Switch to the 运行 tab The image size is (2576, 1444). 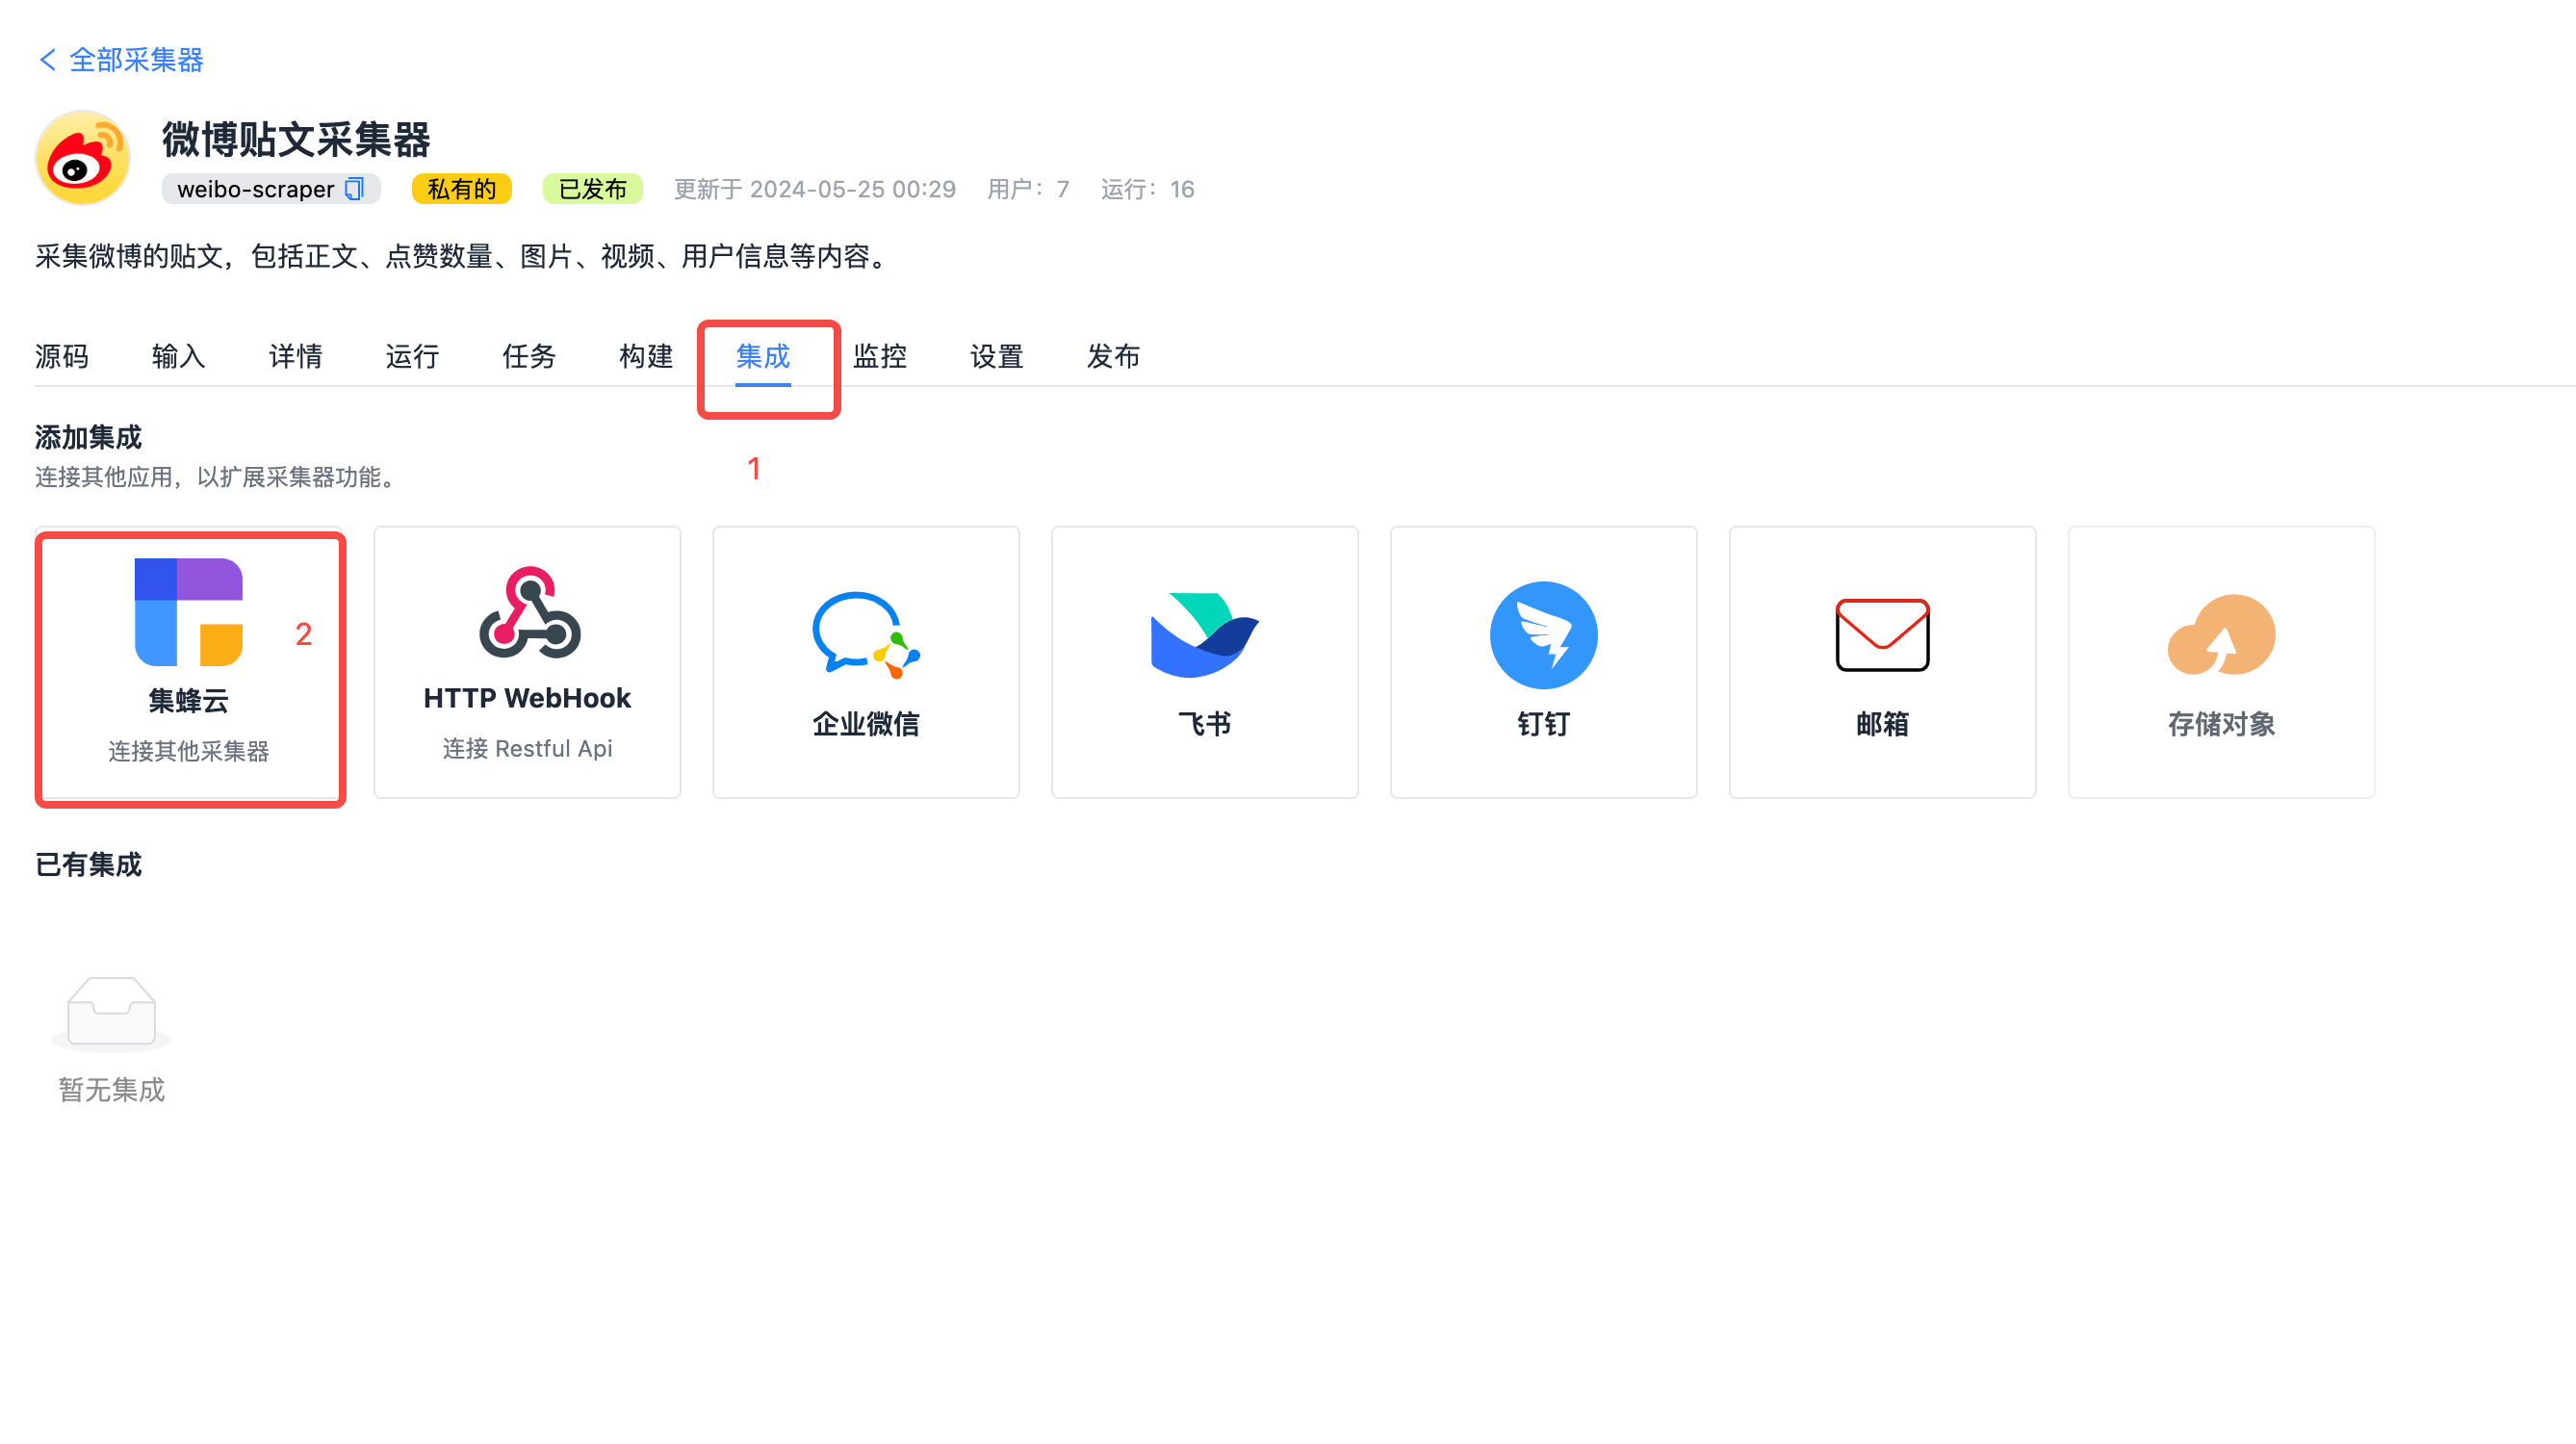(x=413, y=356)
